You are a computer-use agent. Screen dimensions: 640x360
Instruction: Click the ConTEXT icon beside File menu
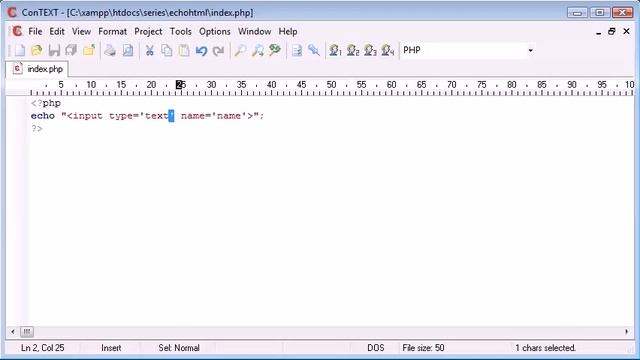click(17, 31)
